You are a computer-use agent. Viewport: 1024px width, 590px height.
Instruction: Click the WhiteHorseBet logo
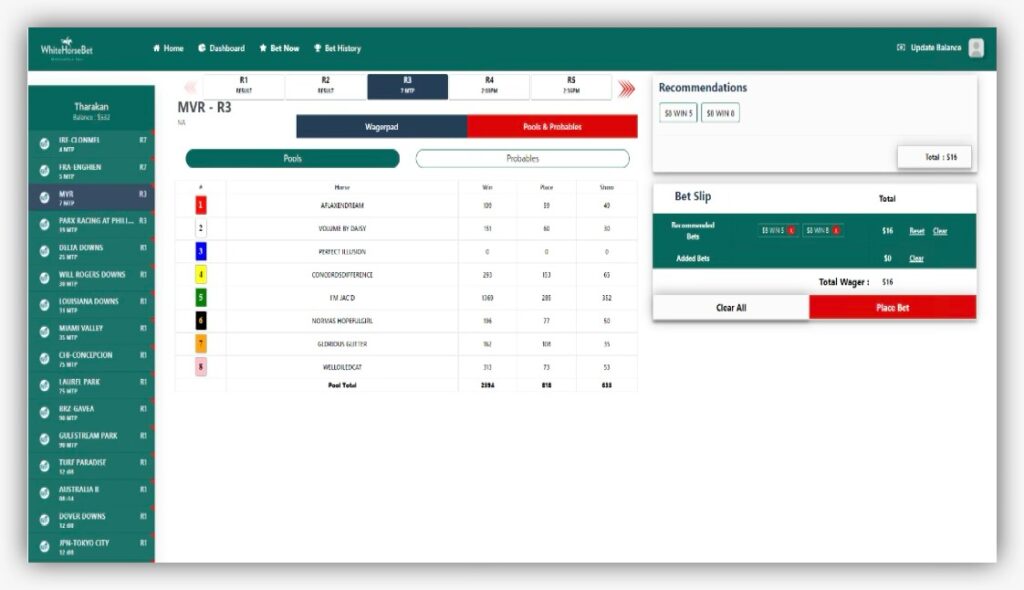pos(66,48)
